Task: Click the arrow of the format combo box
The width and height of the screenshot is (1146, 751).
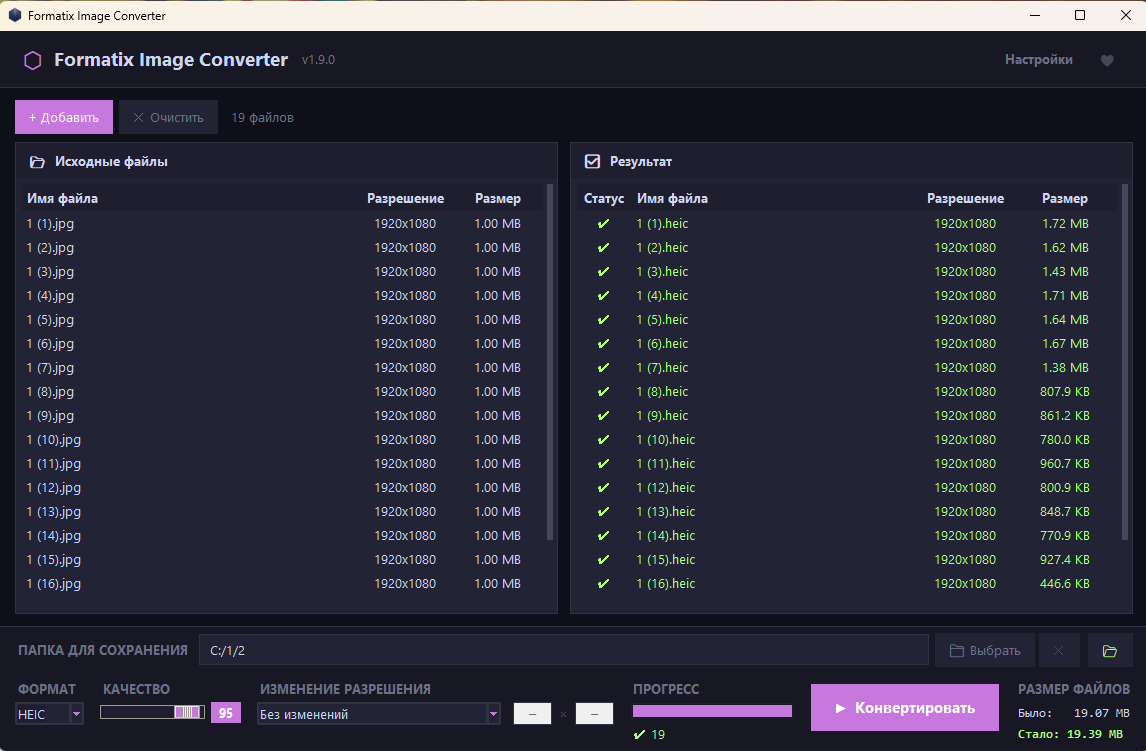Action: pos(76,714)
